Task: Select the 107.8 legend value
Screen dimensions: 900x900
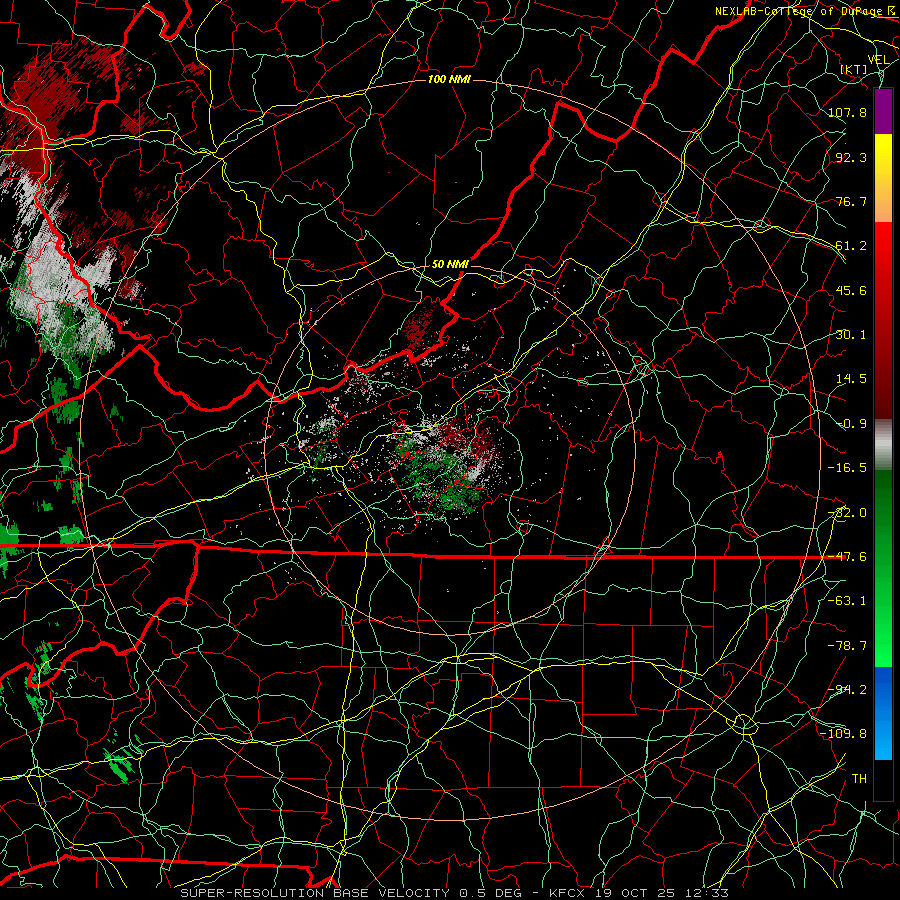Action: (847, 112)
